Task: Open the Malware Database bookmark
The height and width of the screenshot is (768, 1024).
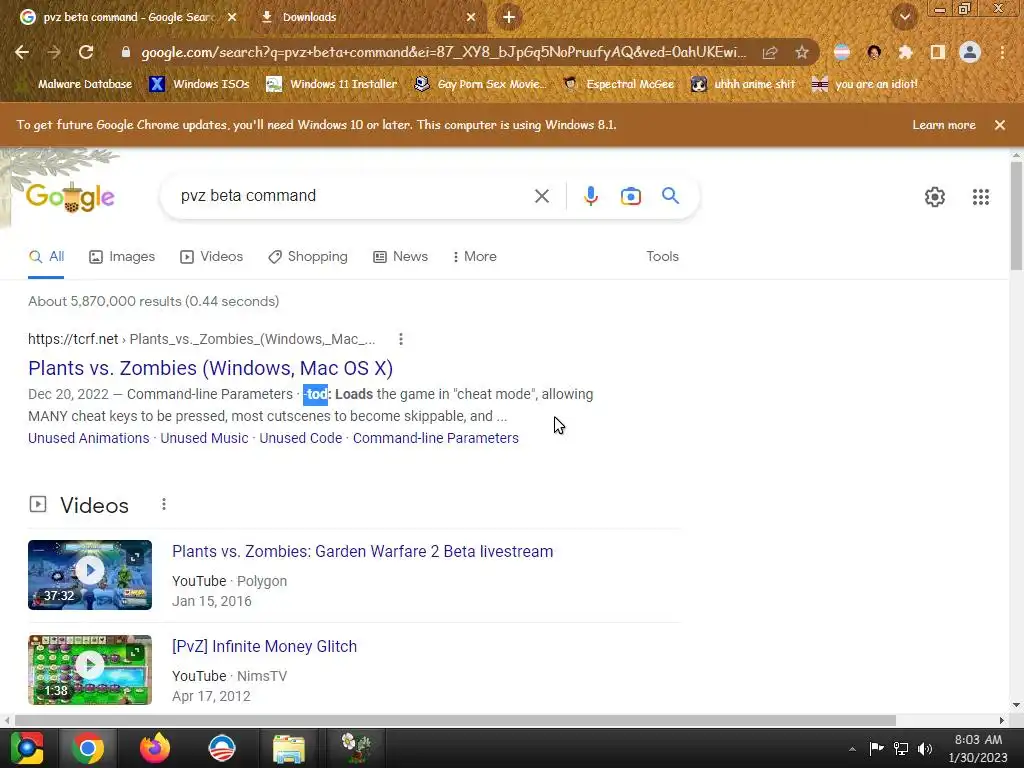Action: click(x=78, y=84)
